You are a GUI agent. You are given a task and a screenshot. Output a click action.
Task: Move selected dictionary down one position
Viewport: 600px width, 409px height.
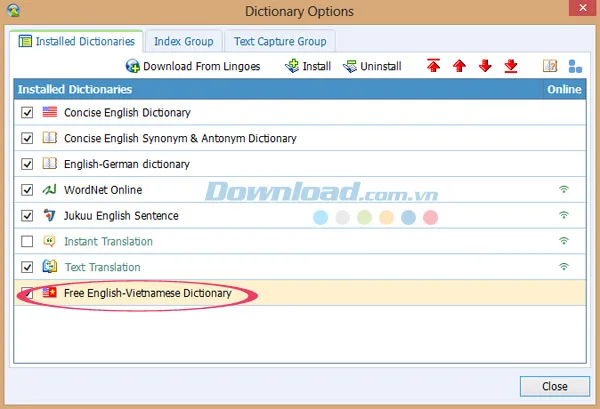click(485, 66)
